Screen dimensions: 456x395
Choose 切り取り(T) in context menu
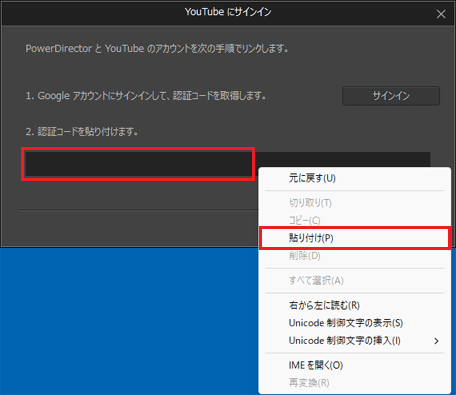355,203
